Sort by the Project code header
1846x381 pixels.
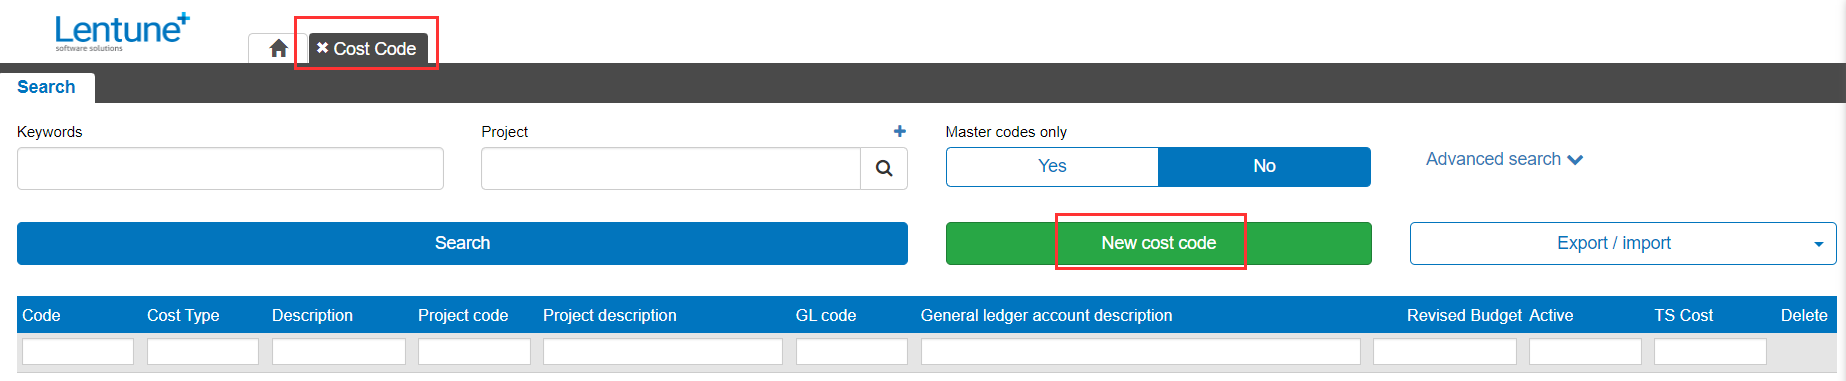(463, 315)
